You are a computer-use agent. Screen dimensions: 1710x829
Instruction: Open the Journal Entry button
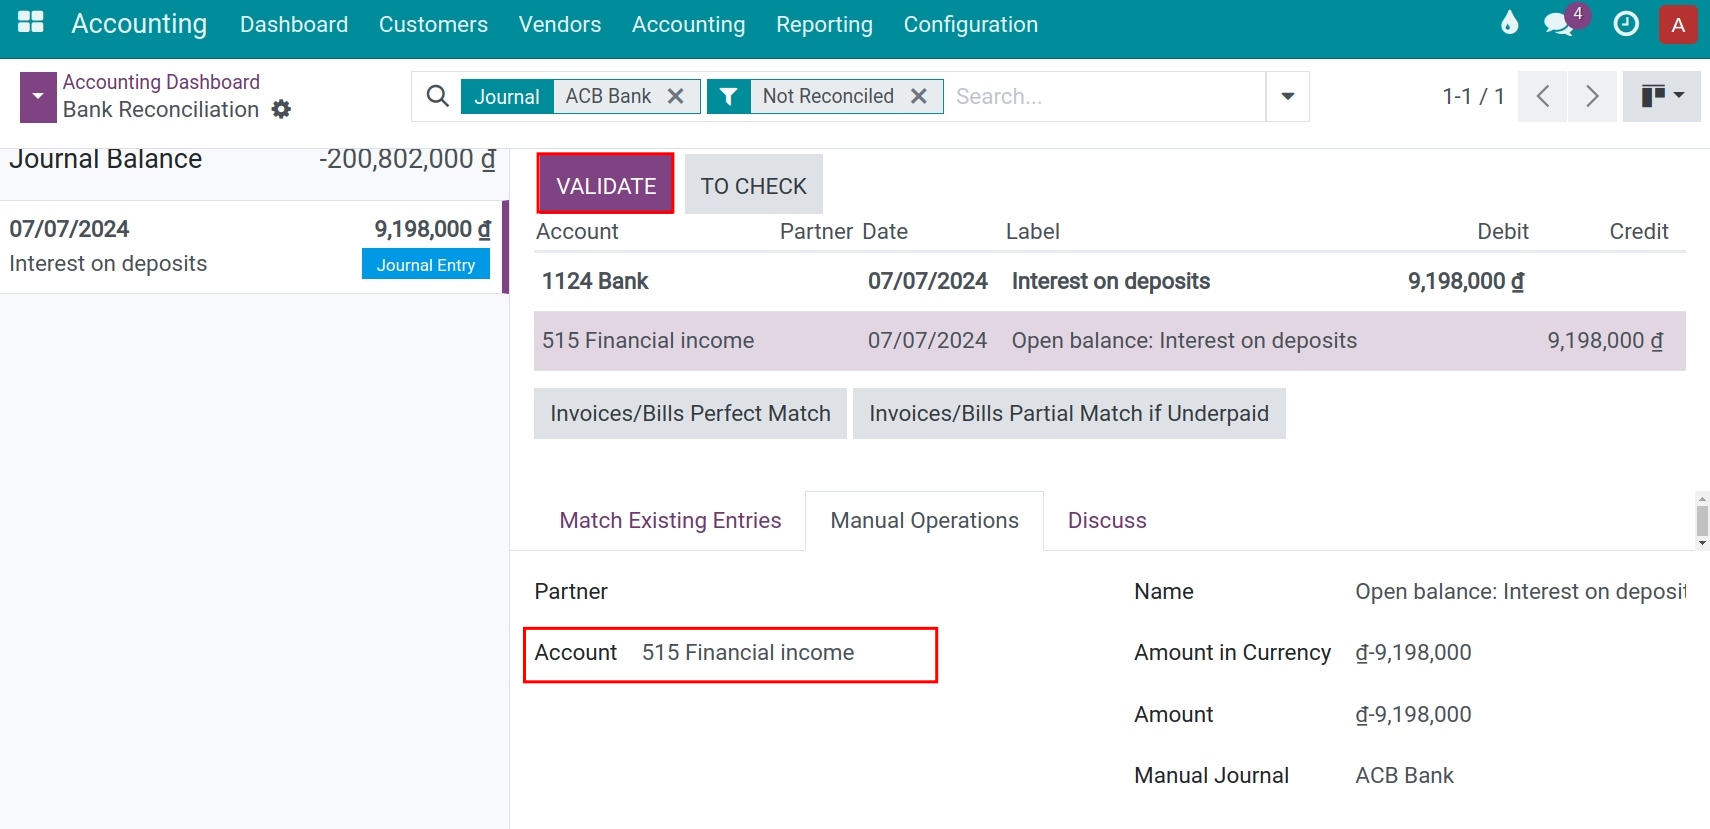point(426,264)
